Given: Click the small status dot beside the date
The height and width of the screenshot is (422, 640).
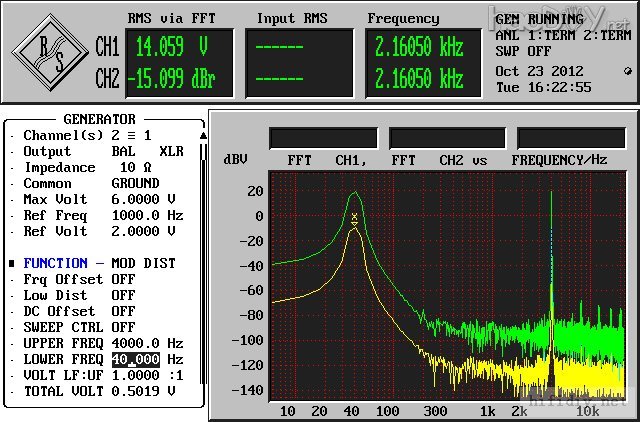Looking at the screenshot, I should pos(626,72).
